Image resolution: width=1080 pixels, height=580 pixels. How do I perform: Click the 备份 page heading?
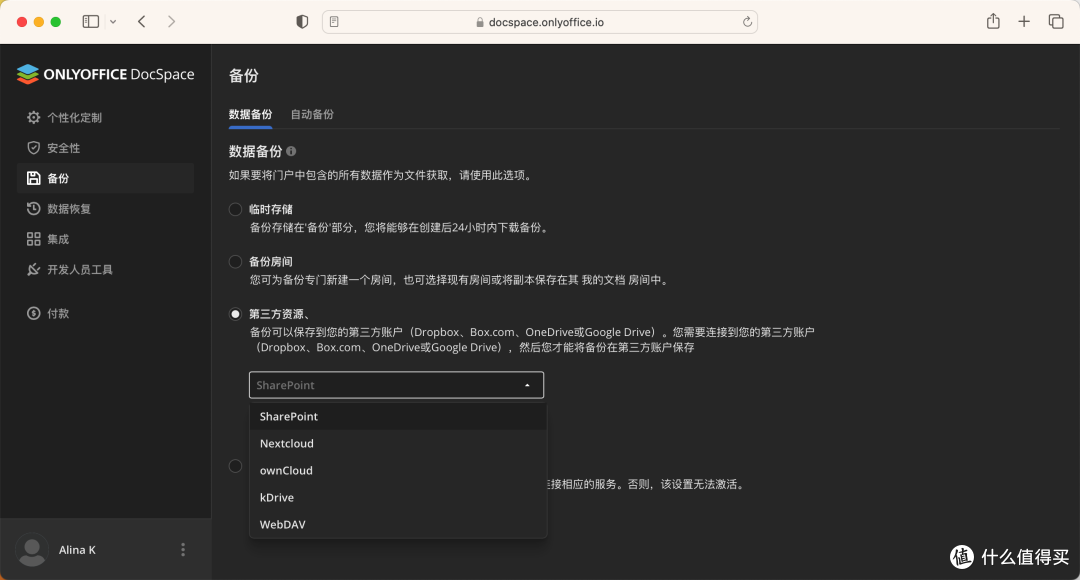click(244, 76)
